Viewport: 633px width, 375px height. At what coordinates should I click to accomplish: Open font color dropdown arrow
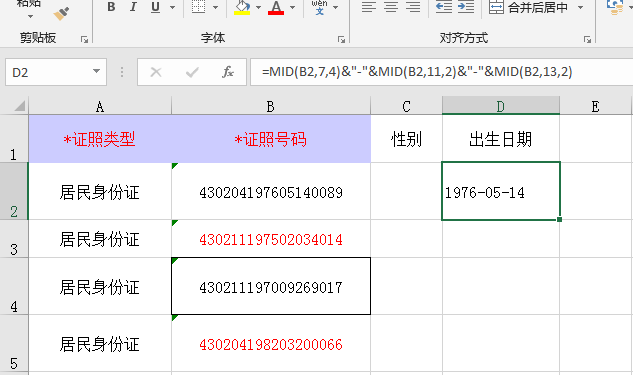[x=293, y=7]
